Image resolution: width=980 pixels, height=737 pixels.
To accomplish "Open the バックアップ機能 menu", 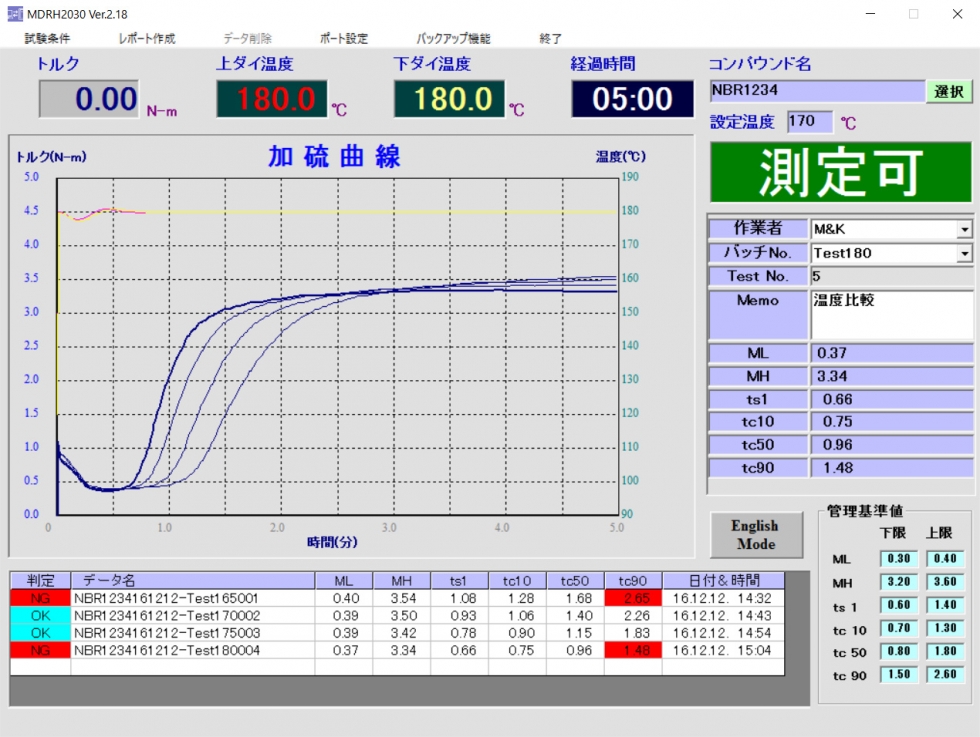I will (x=453, y=39).
